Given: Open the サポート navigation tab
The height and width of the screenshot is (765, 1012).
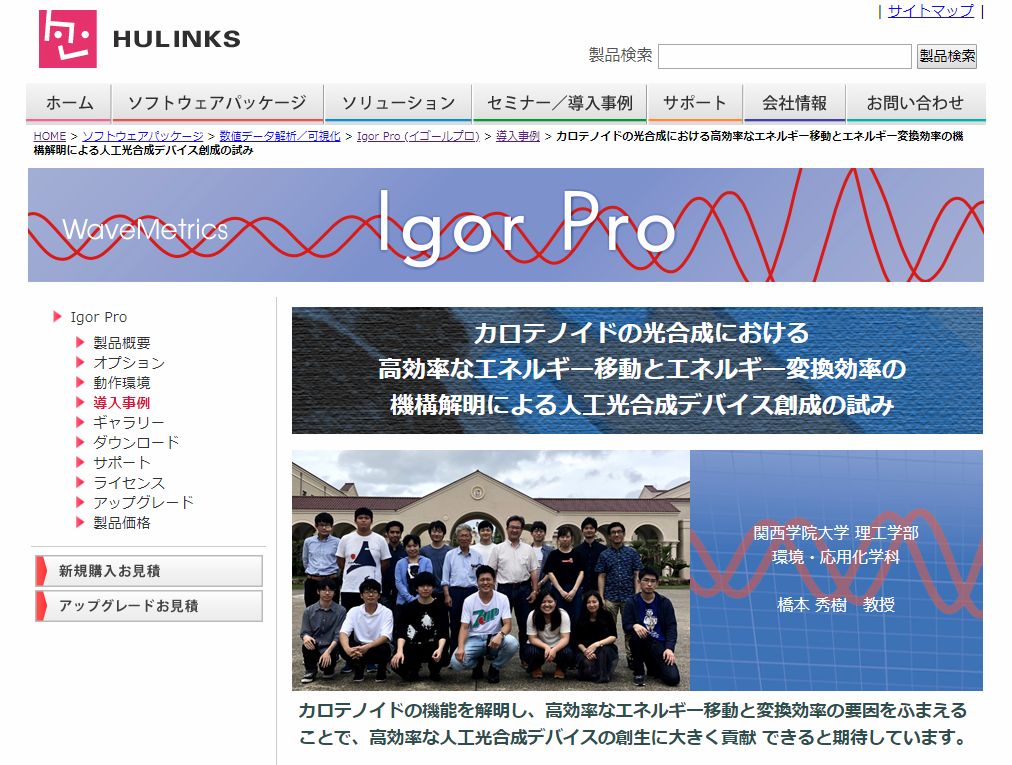Looking at the screenshot, I should [x=695, y=103].
